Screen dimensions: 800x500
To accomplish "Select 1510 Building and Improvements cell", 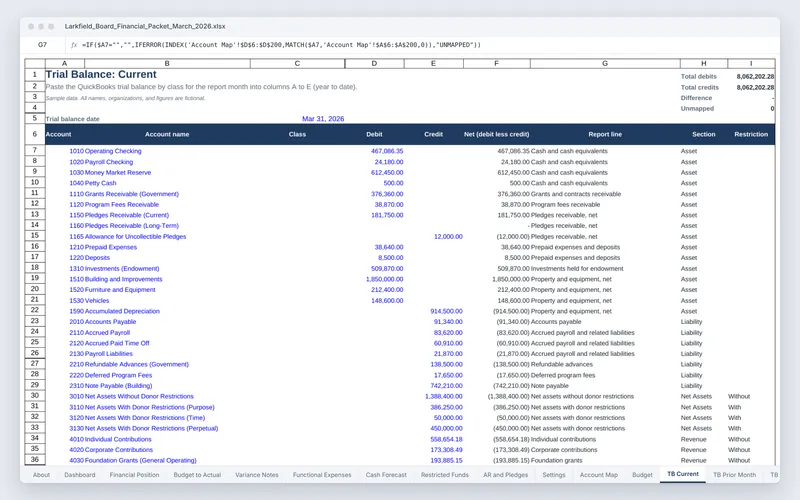I will pyautogui.click(x=116, y=279).
